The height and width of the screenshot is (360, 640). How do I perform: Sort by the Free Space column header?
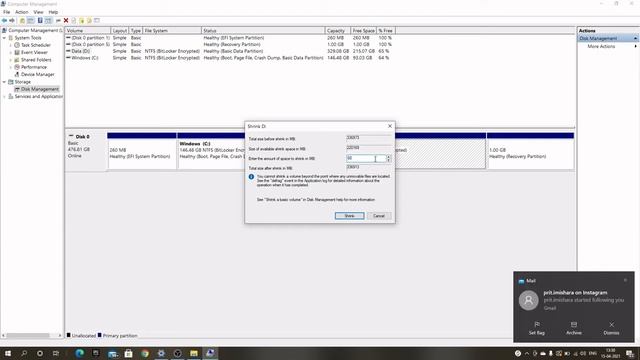363,31
